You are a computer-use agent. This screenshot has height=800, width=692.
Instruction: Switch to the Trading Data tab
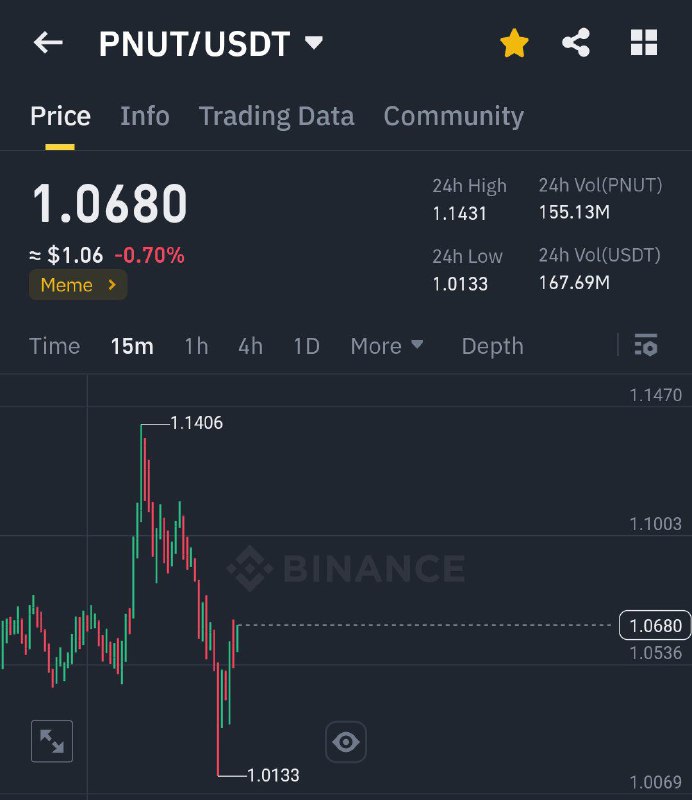(276, 116)
